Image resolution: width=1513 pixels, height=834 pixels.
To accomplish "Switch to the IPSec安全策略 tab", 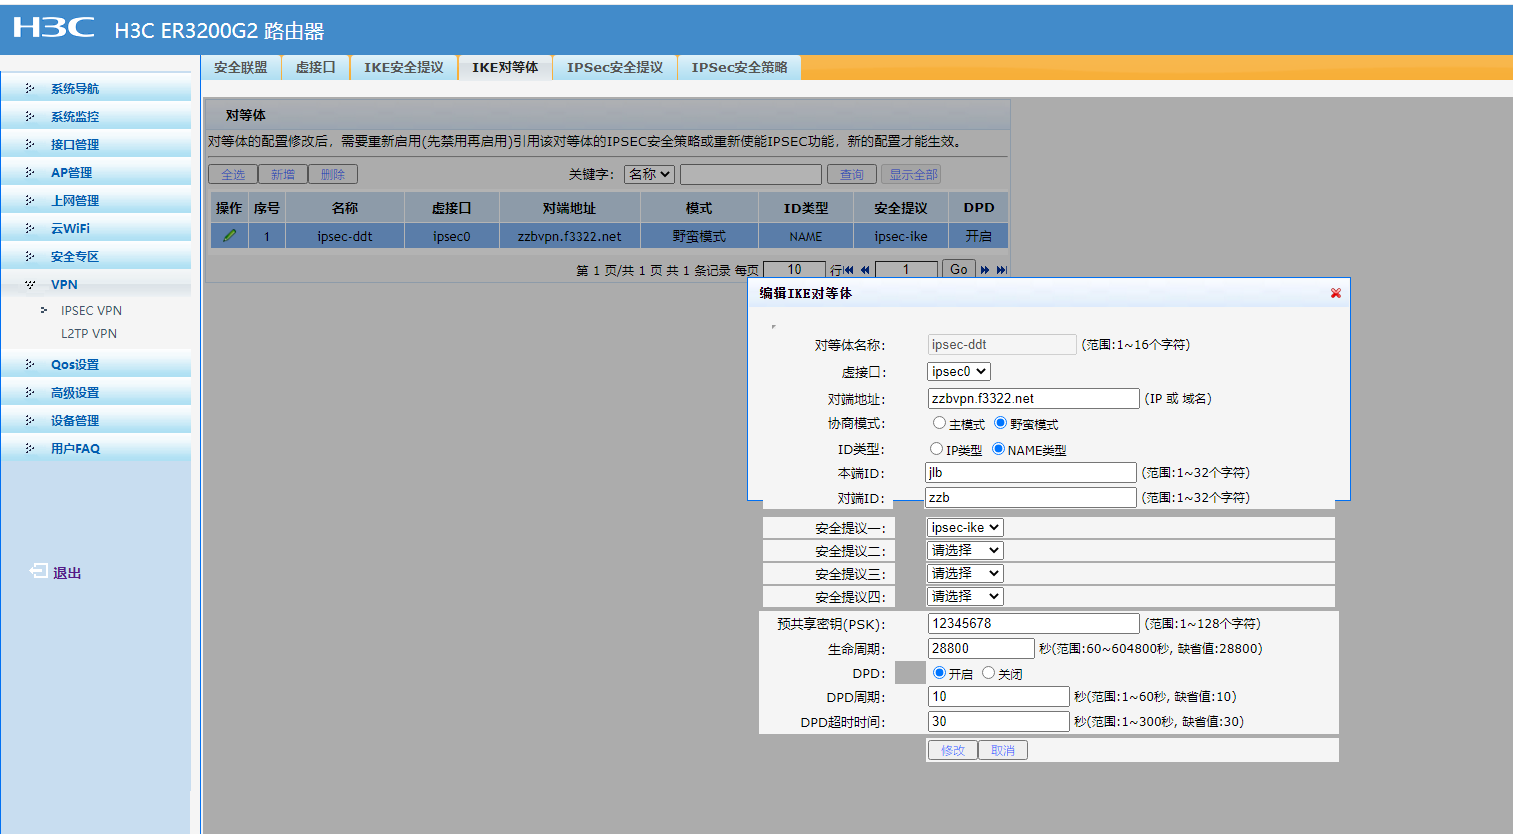I will tap(739, 67).
